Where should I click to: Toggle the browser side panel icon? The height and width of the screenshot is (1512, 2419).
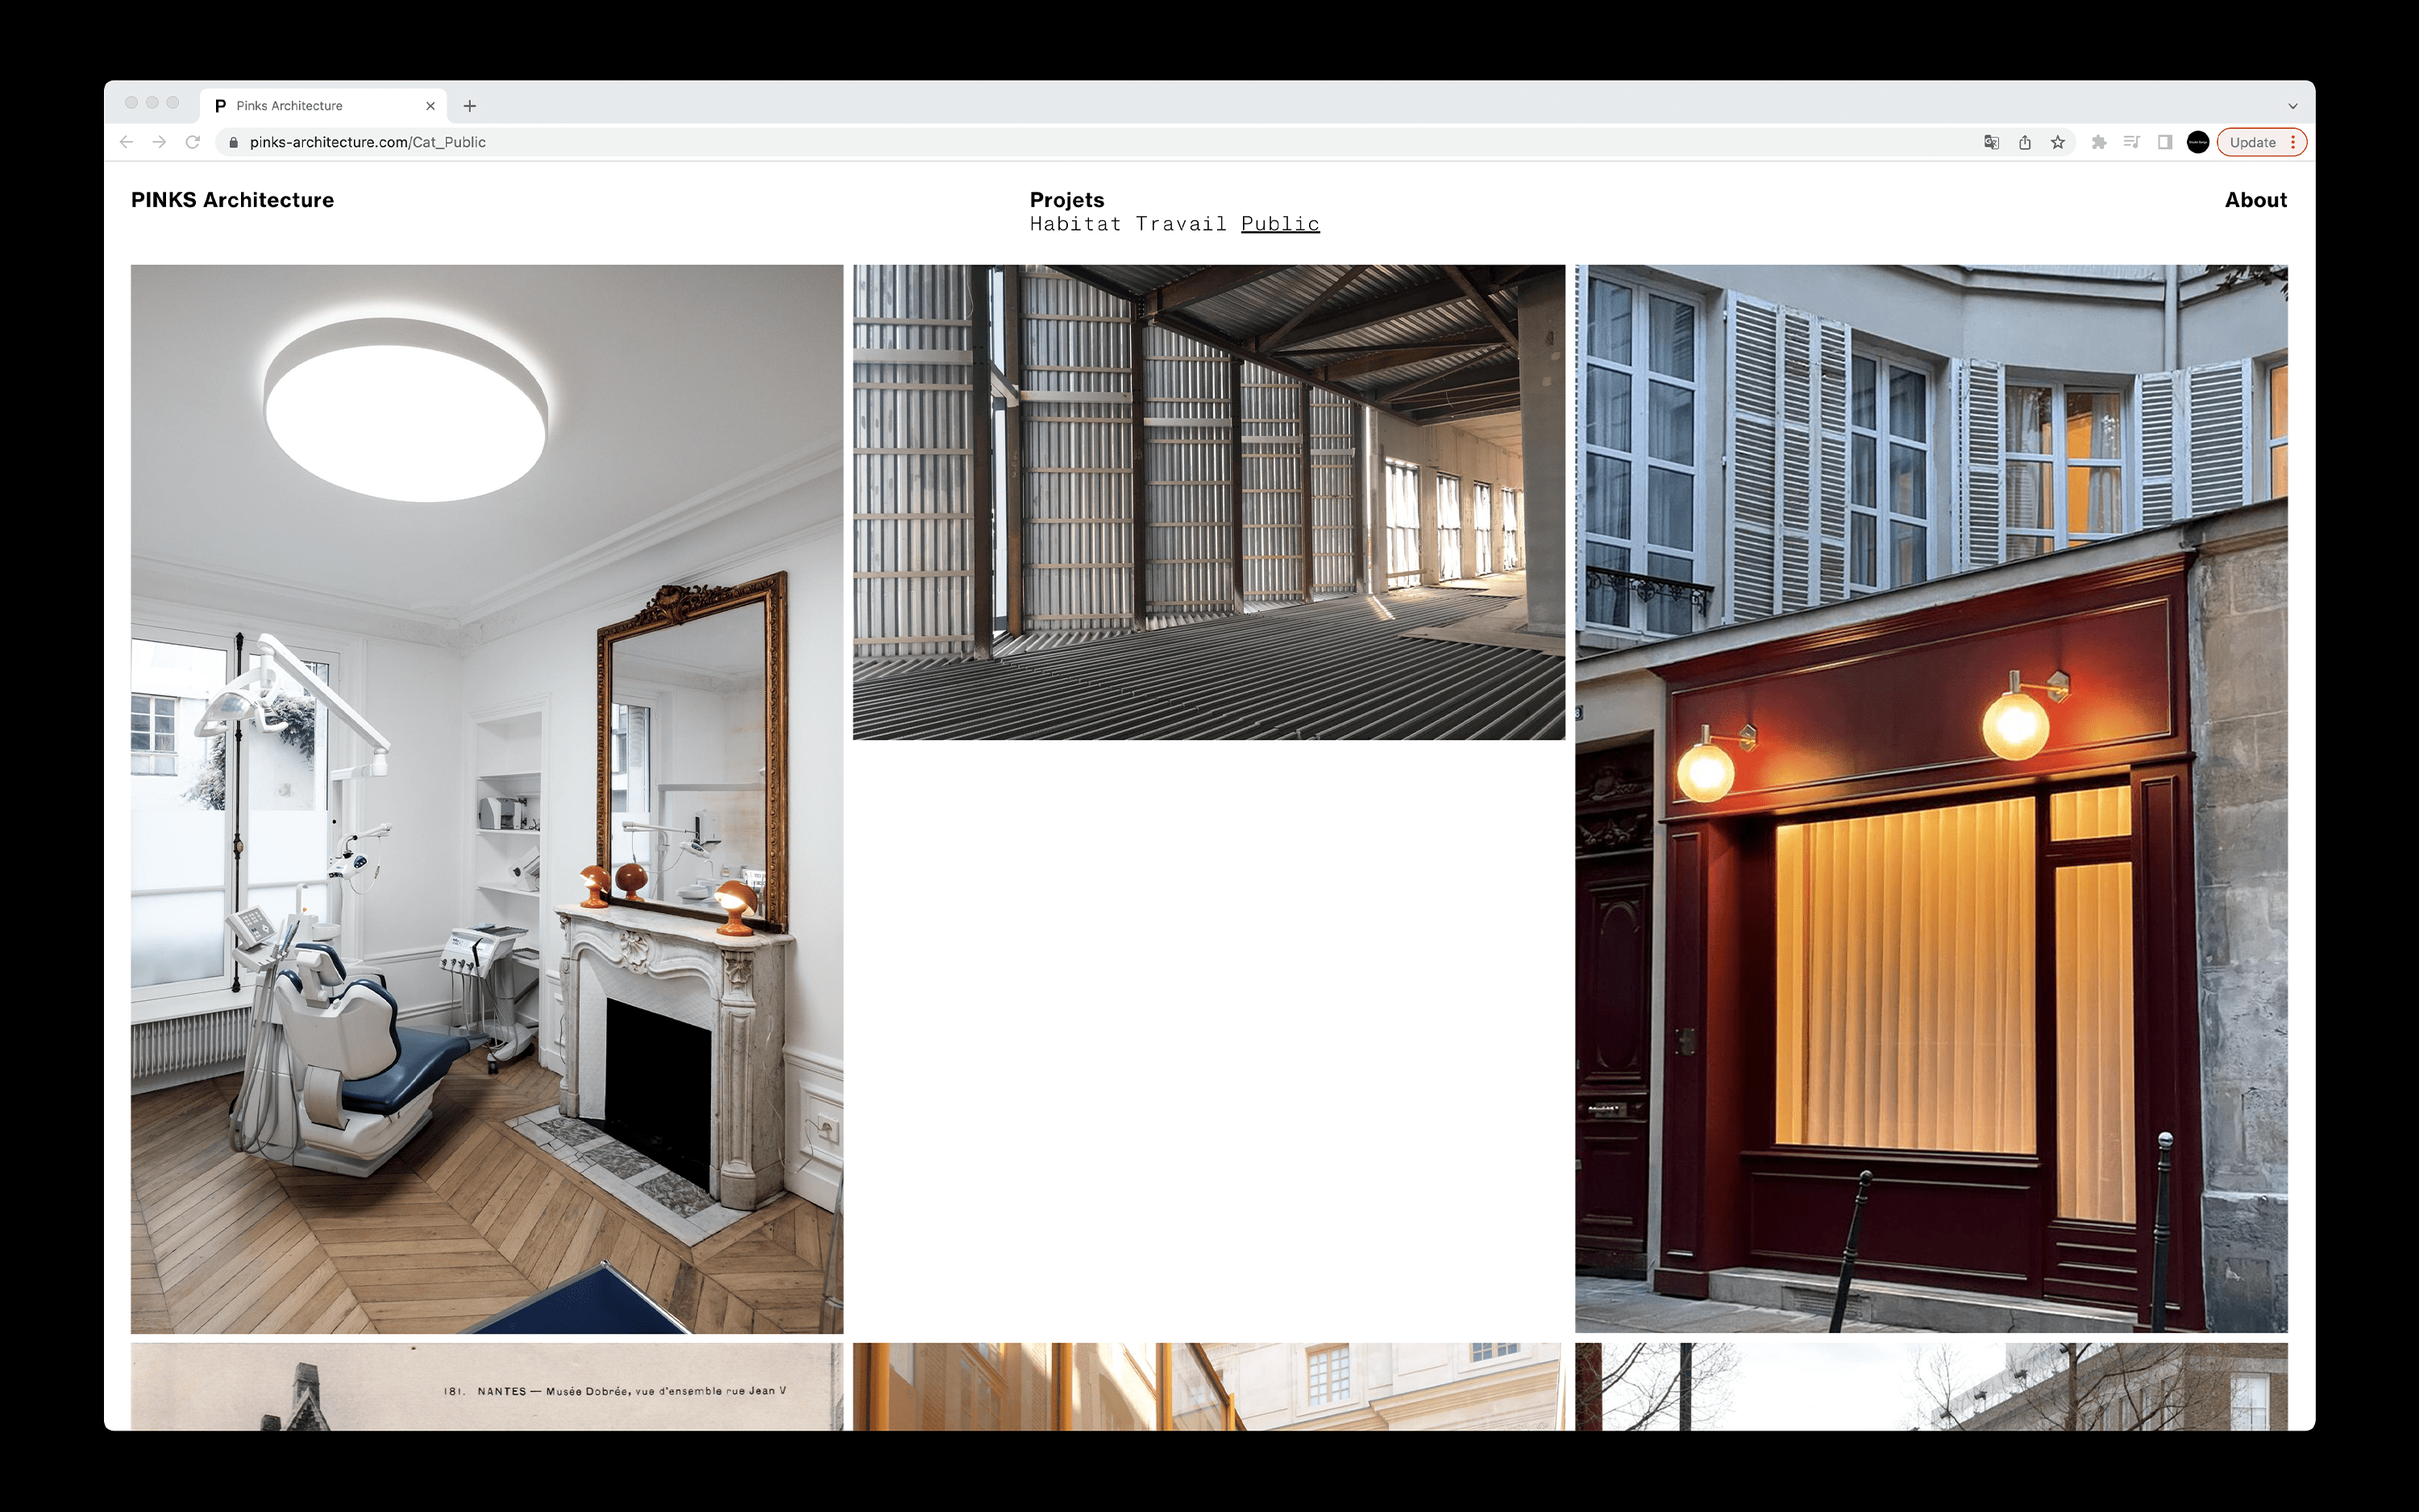point(2164,142)
